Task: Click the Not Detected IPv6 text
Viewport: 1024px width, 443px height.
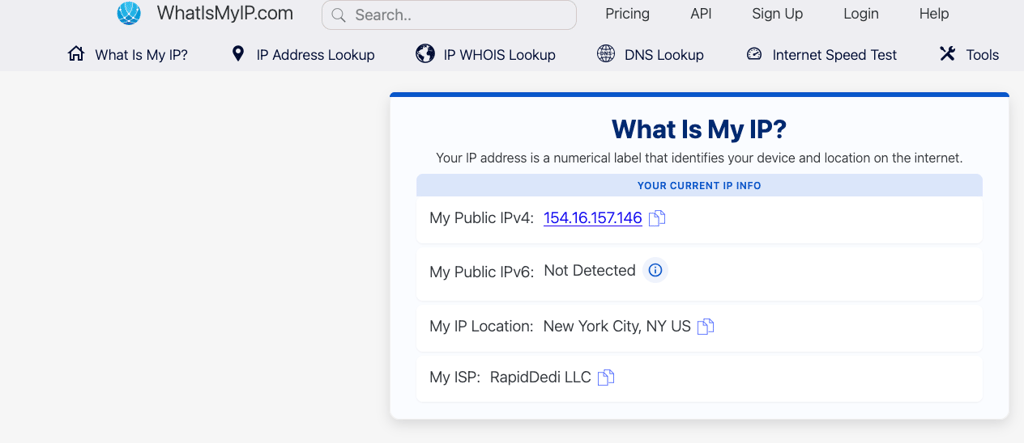Action: [x=589, y=271]
